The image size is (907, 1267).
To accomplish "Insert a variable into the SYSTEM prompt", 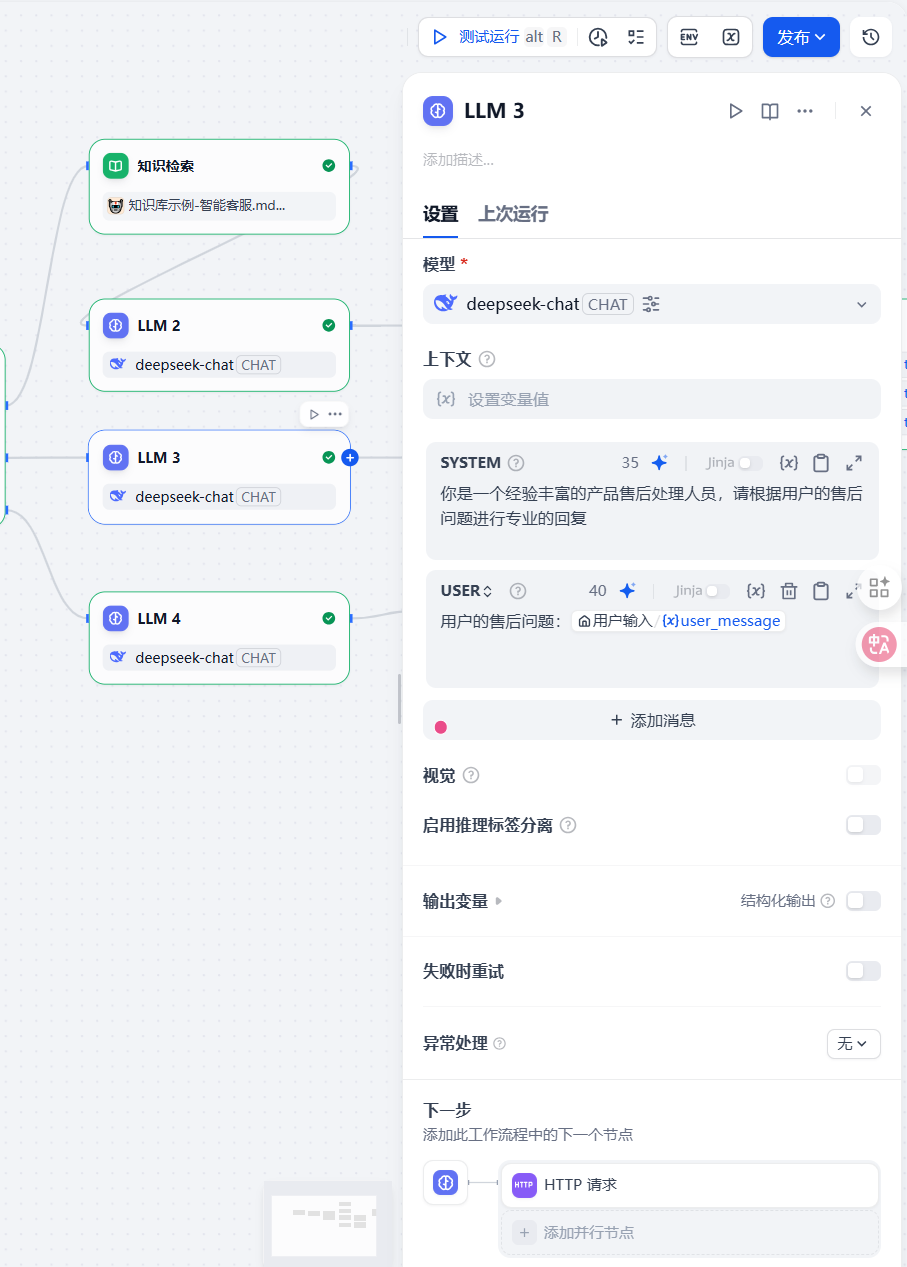I will [788, 462].
